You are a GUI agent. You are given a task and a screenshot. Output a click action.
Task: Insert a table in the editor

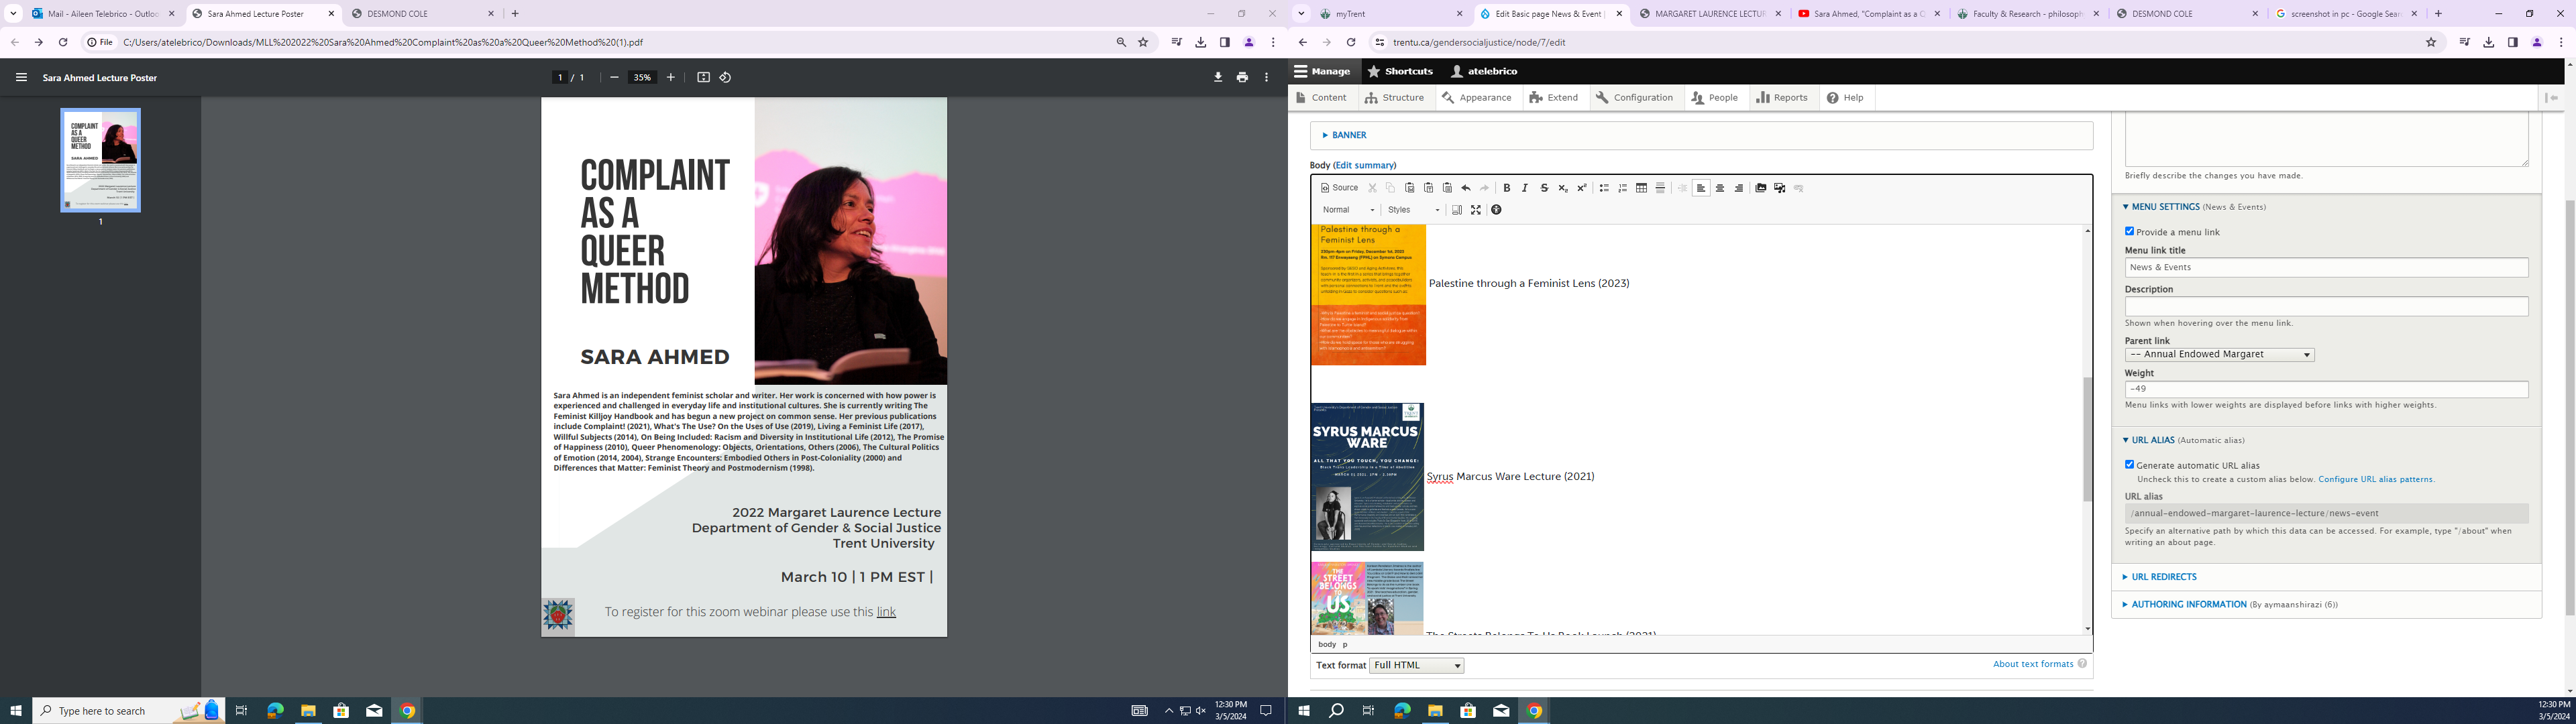1641,188
